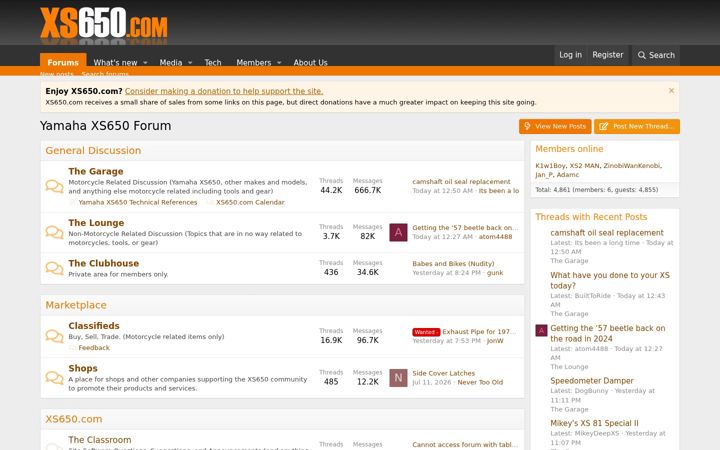Open the Feedback subforum under Classifieds
This screenshot has width=720, height=450.
click(x=94, y=348)
